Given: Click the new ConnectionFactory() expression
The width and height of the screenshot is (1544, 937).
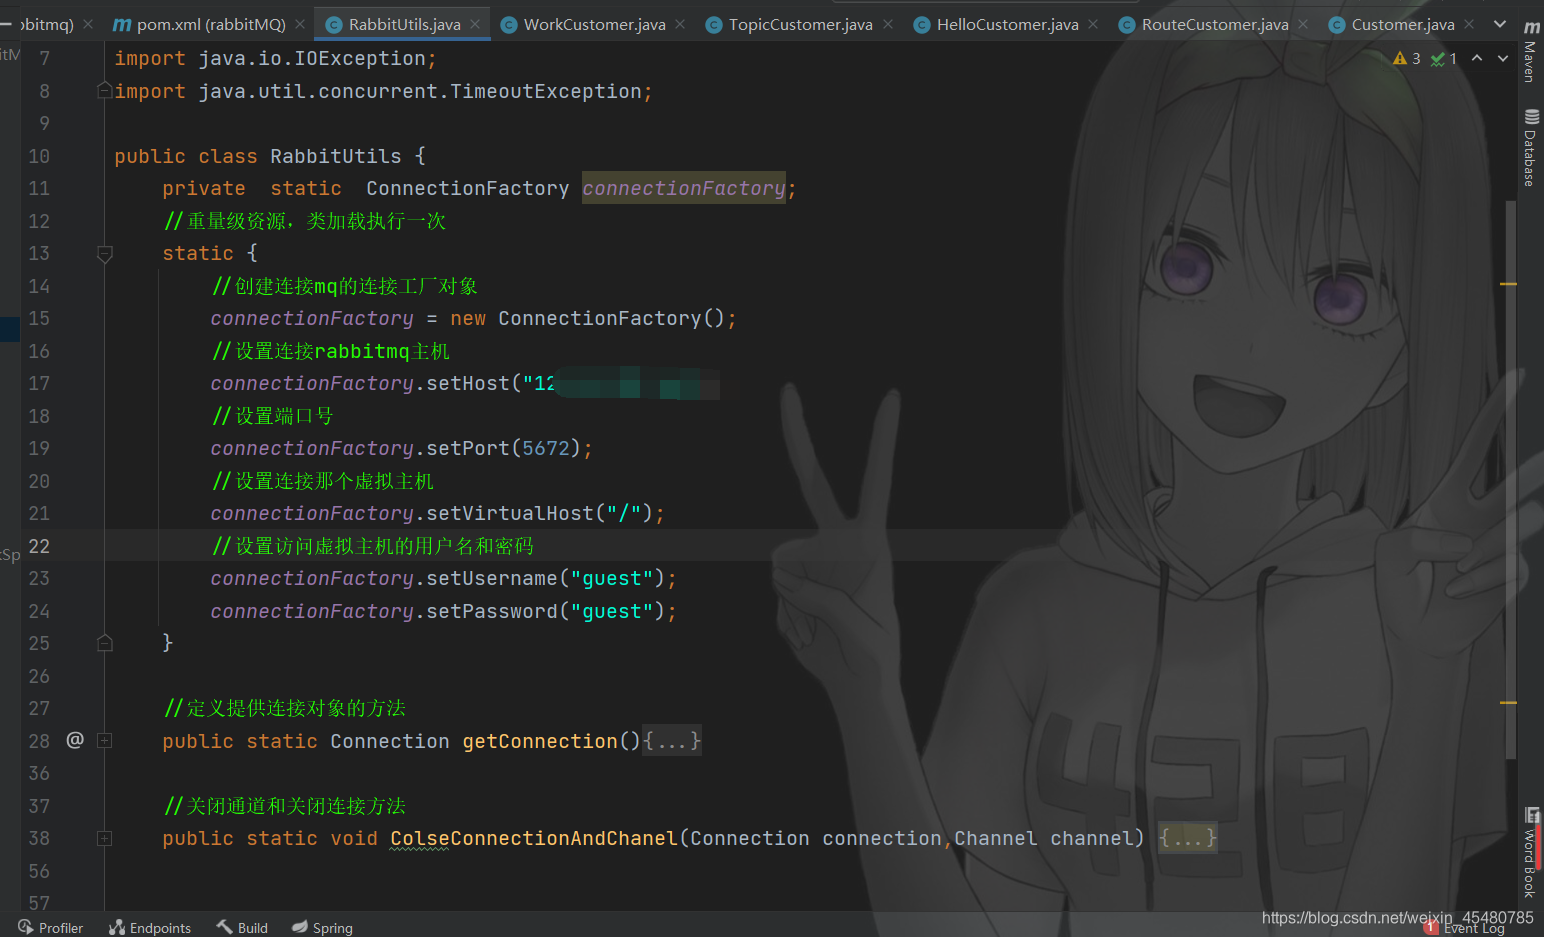Looking at the screenshot, I should (x=587, y=318).
